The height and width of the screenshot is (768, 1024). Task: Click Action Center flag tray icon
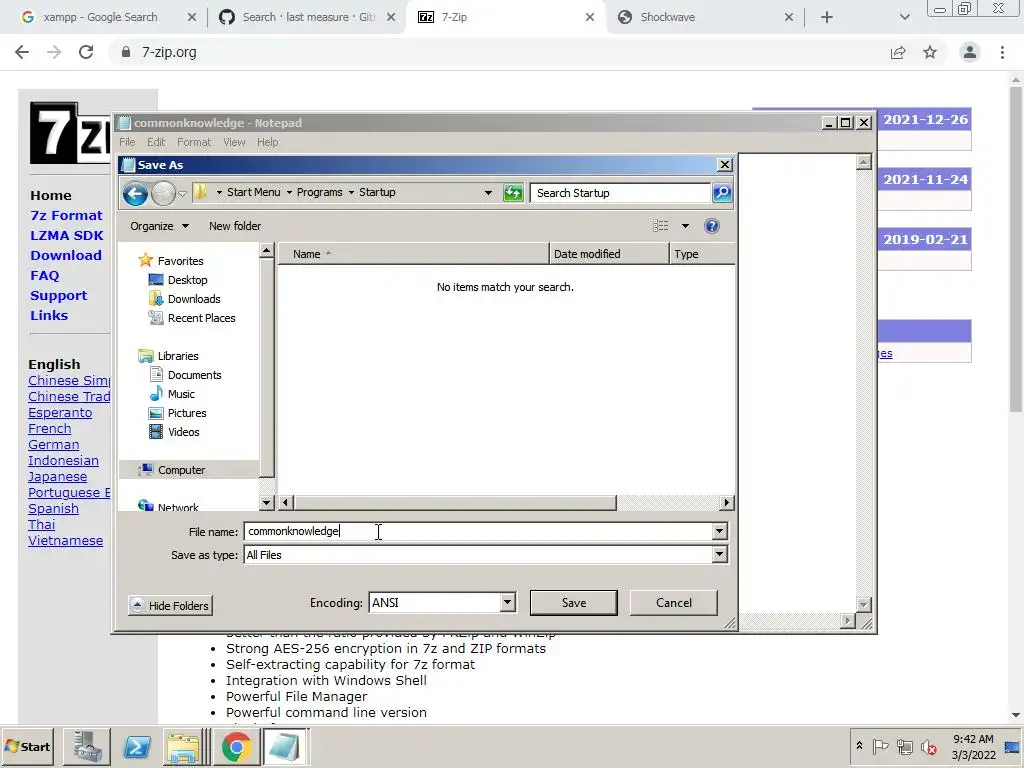[x=880, y=746]
